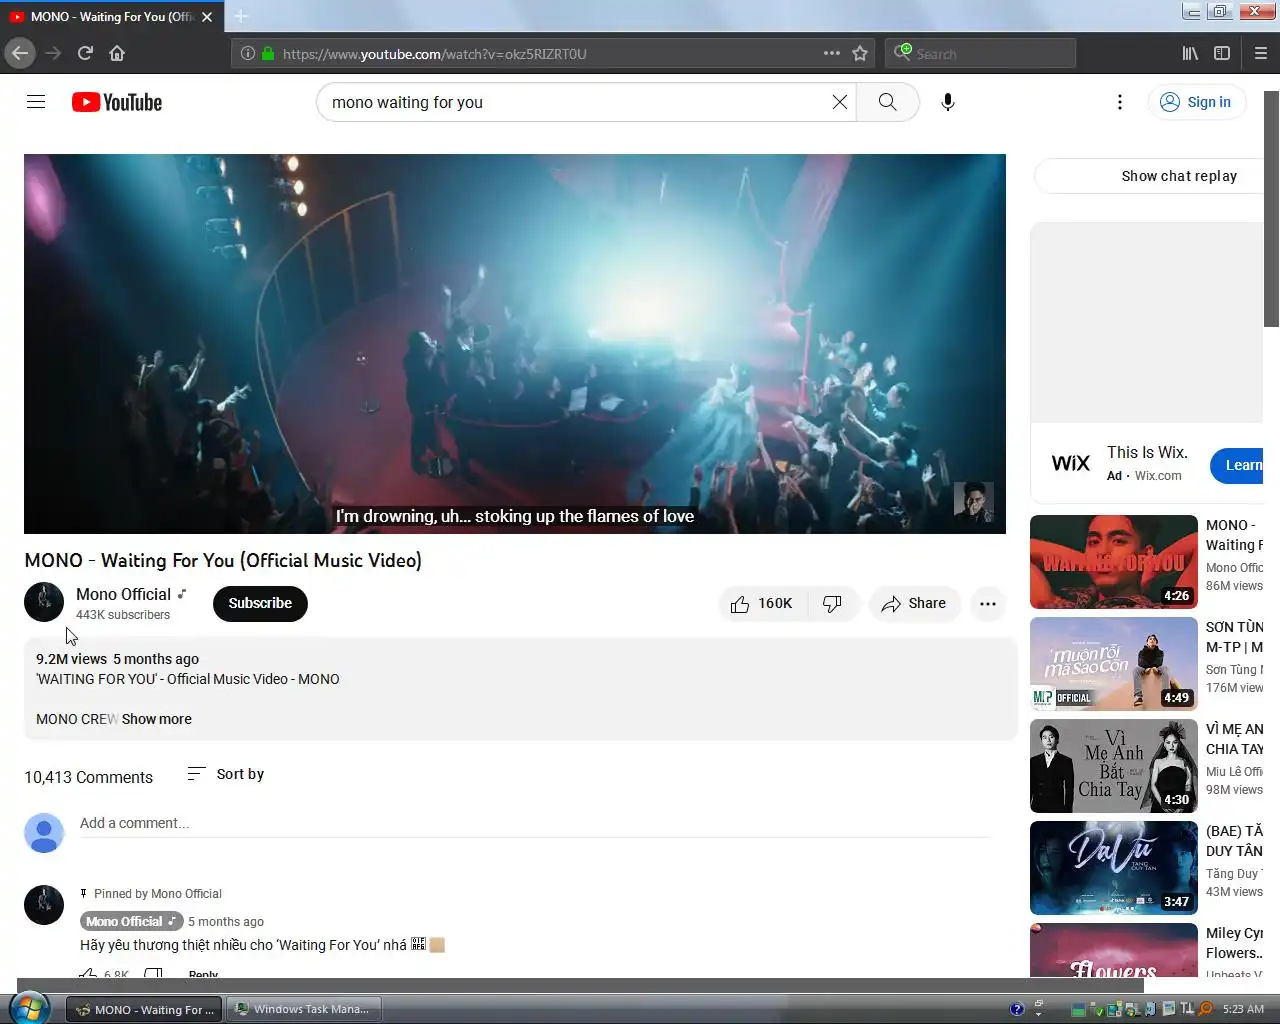Click the green padlock secure icon
Viewport: 1280px width, 1024px height.
pos(268,53)
